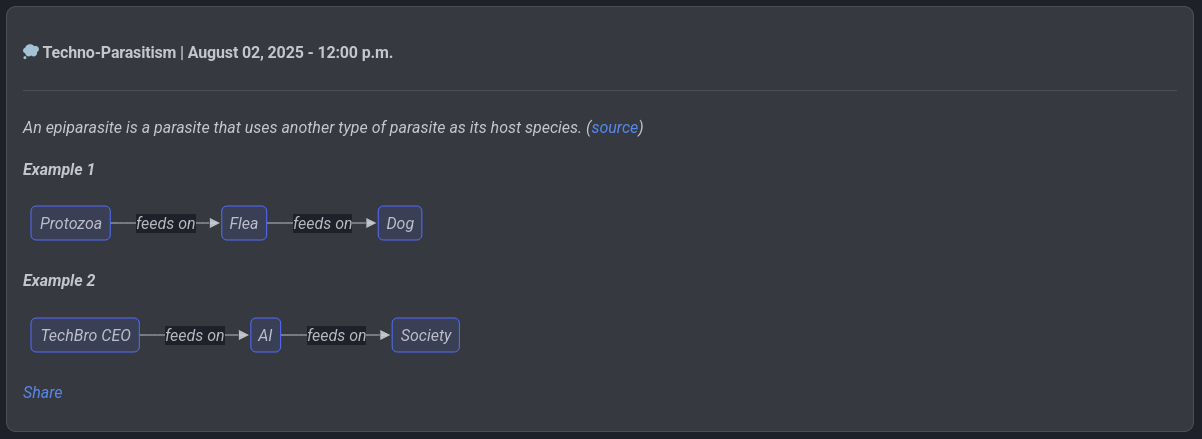
Task: Click the AI diagram node
Action: click(x=265, y=335)
